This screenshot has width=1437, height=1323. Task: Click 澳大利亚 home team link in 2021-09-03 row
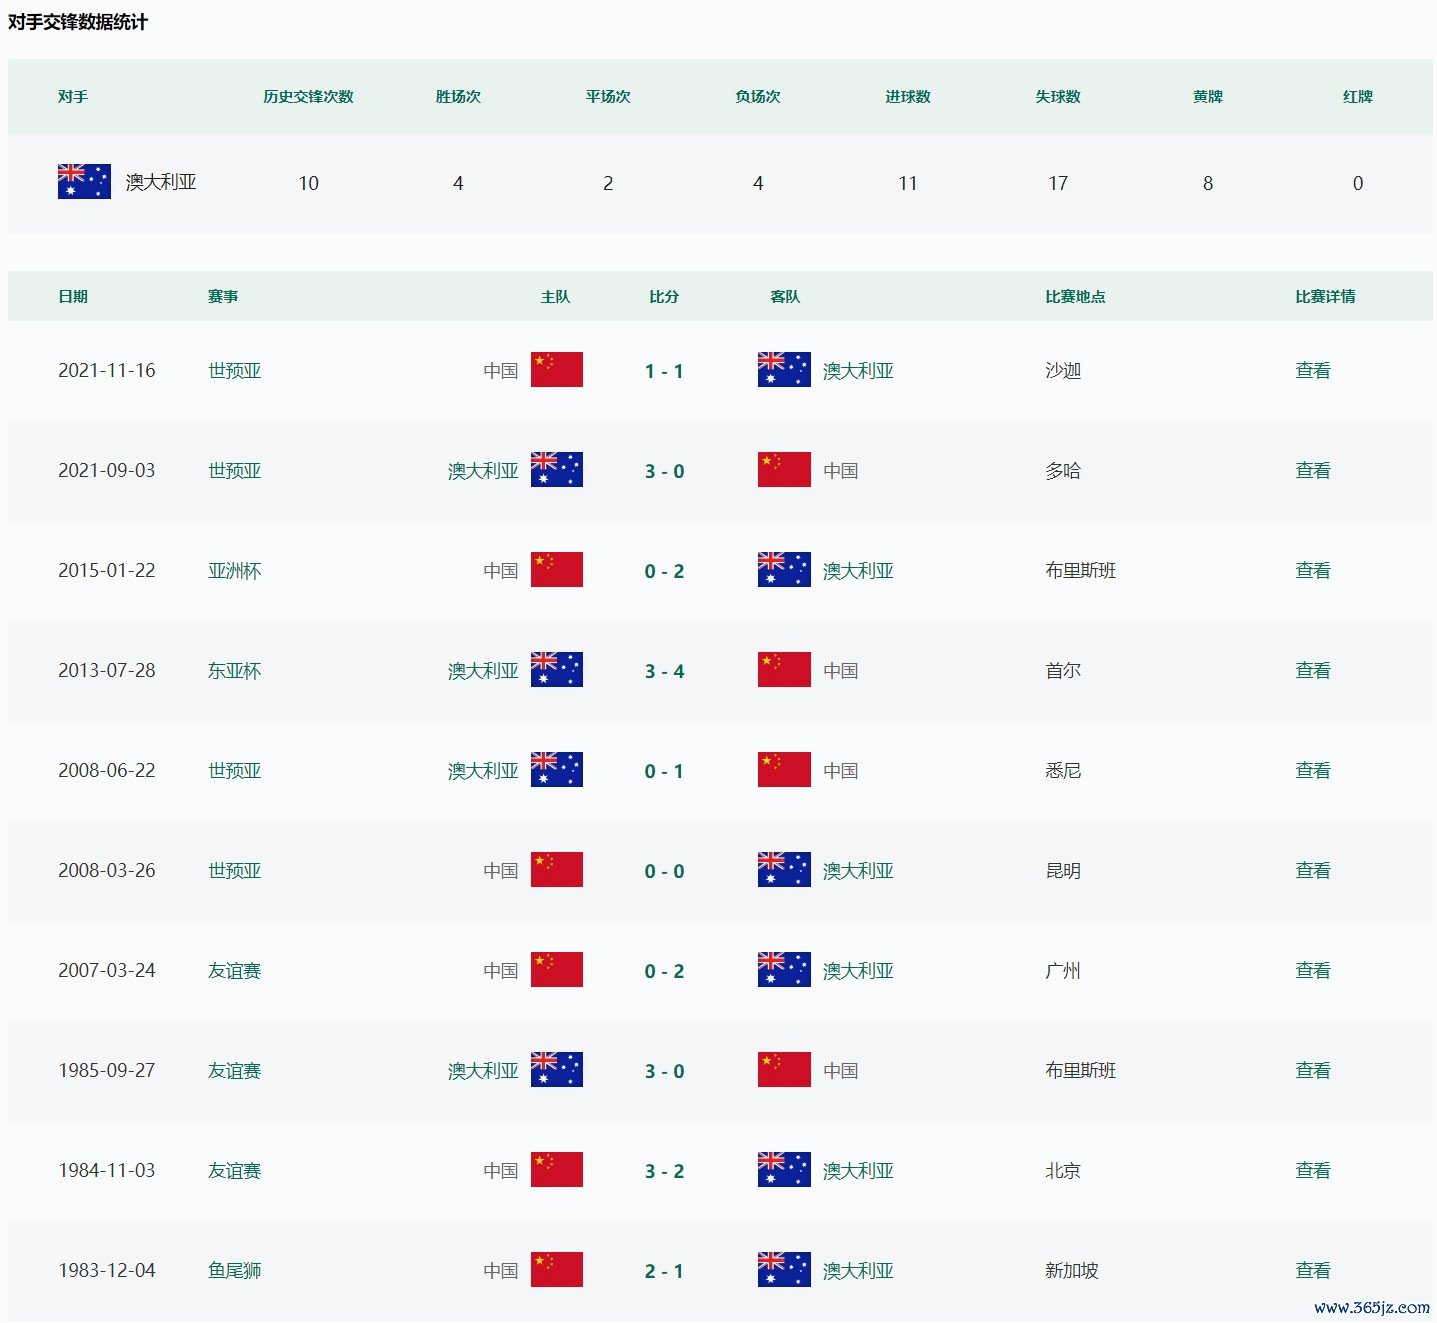click(483, 471)
